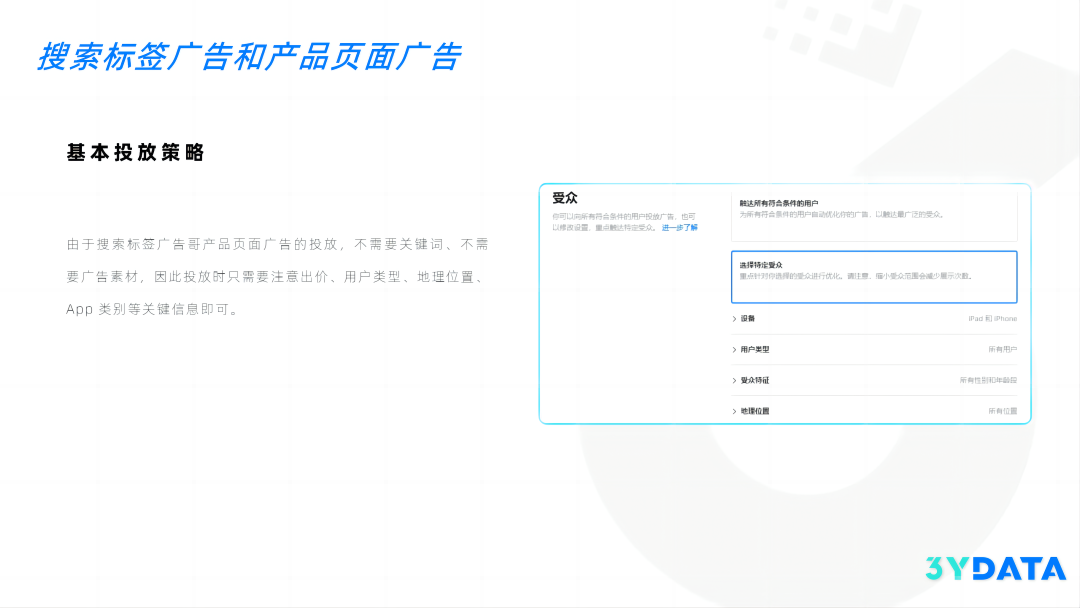Select the 选择特定受众 option card
The height and width of the screenshot is (608, 1080).
[x=874, y=277]
